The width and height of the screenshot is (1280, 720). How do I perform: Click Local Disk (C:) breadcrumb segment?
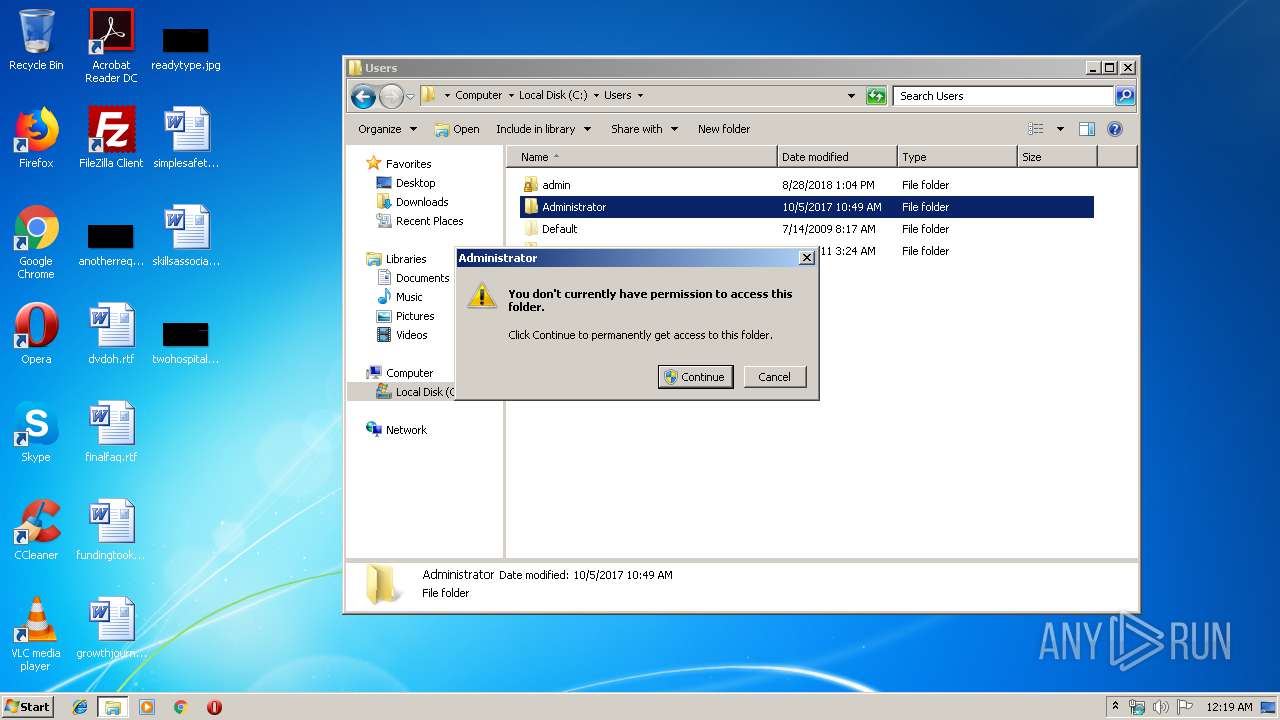(x=553, y=96)
